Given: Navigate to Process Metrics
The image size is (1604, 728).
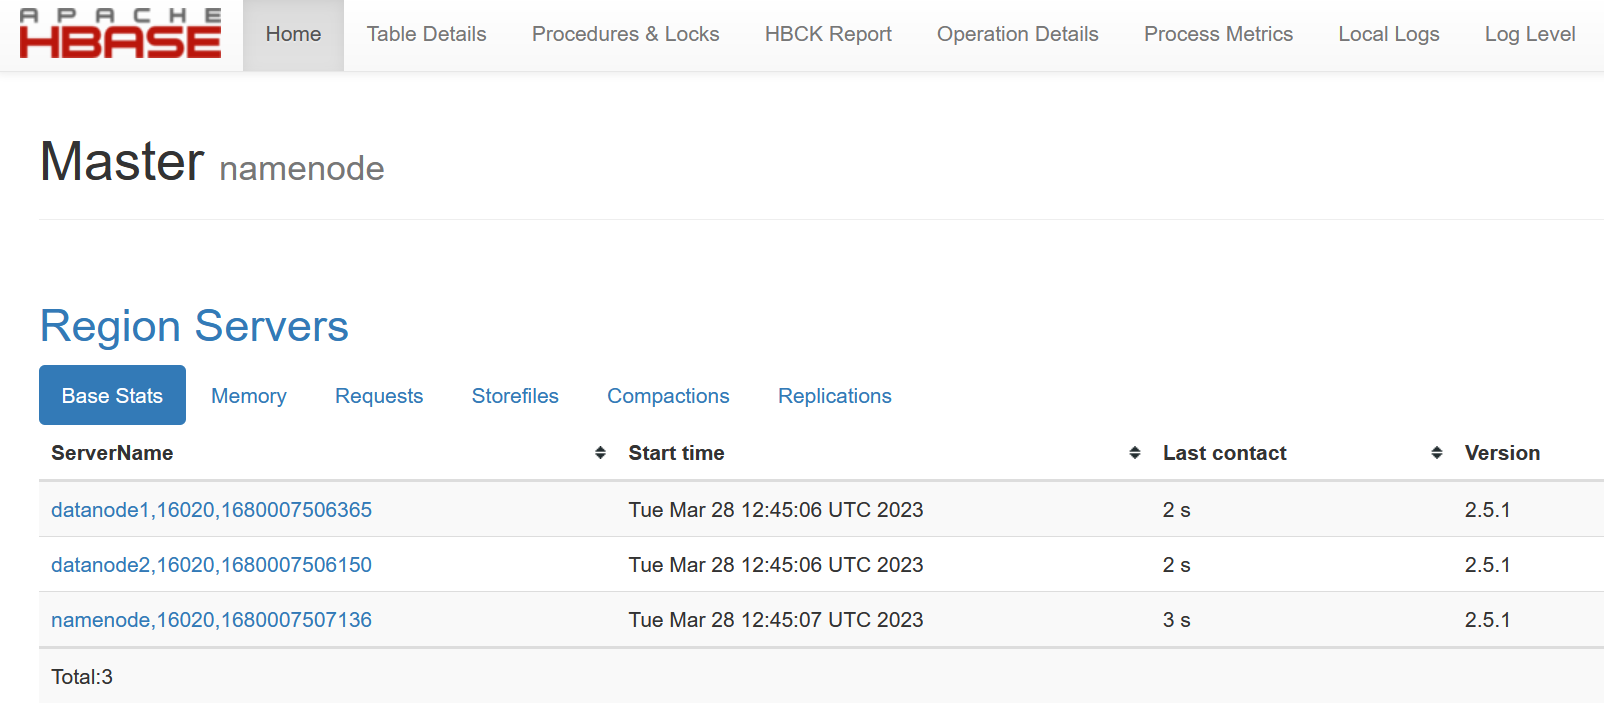Looking at the screenshot, I should point(1218,34).
